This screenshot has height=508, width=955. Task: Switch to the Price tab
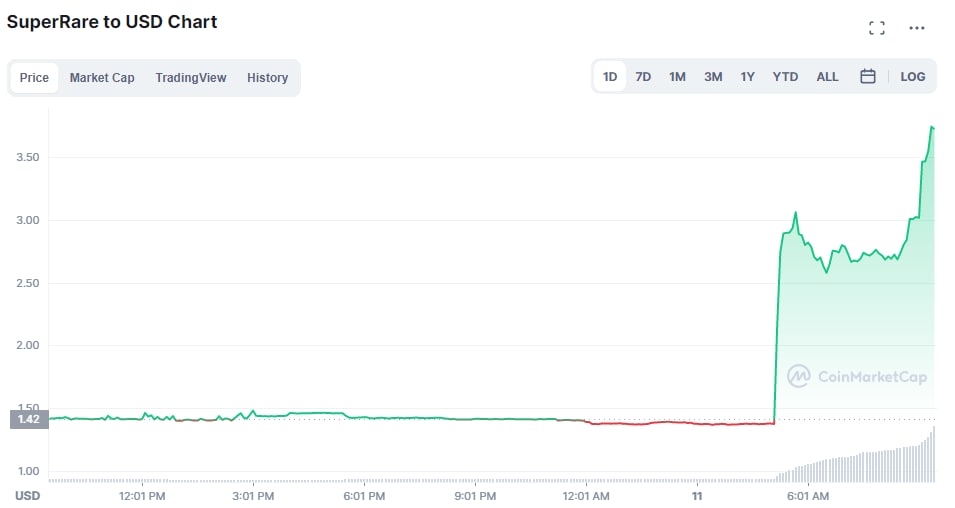(34, 77)
